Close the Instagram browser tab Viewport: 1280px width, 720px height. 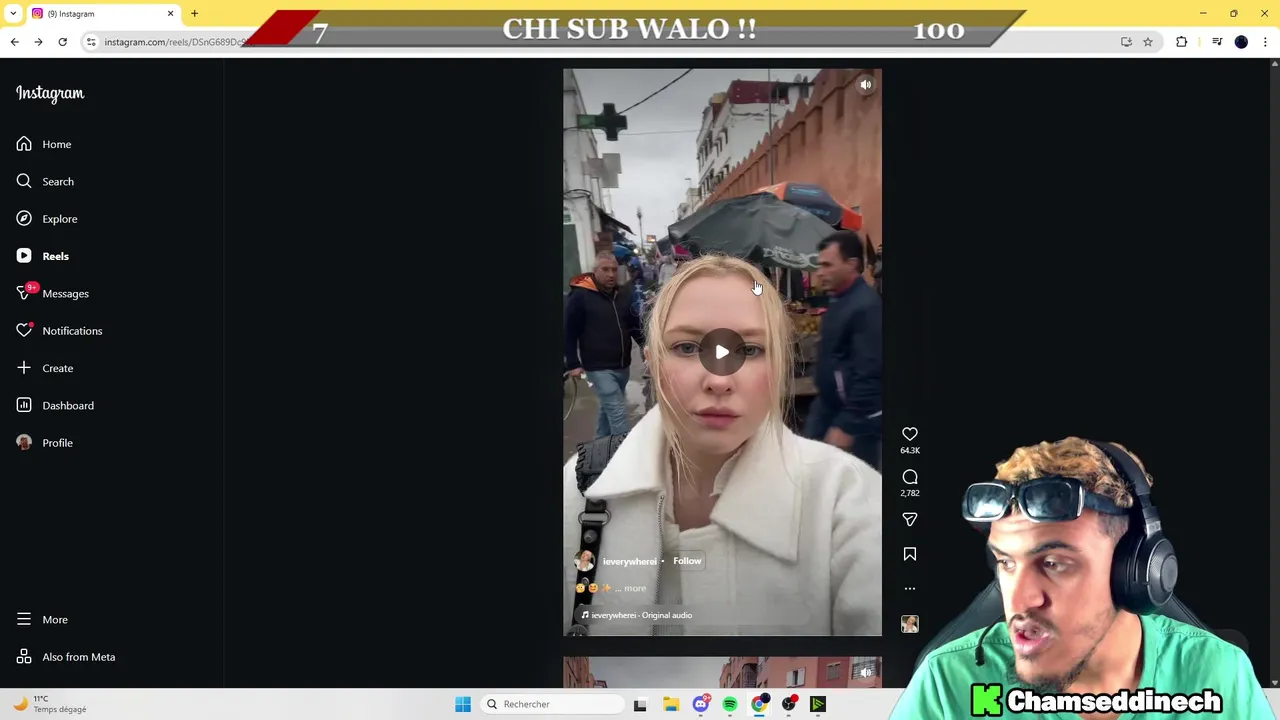coord(170,14)
